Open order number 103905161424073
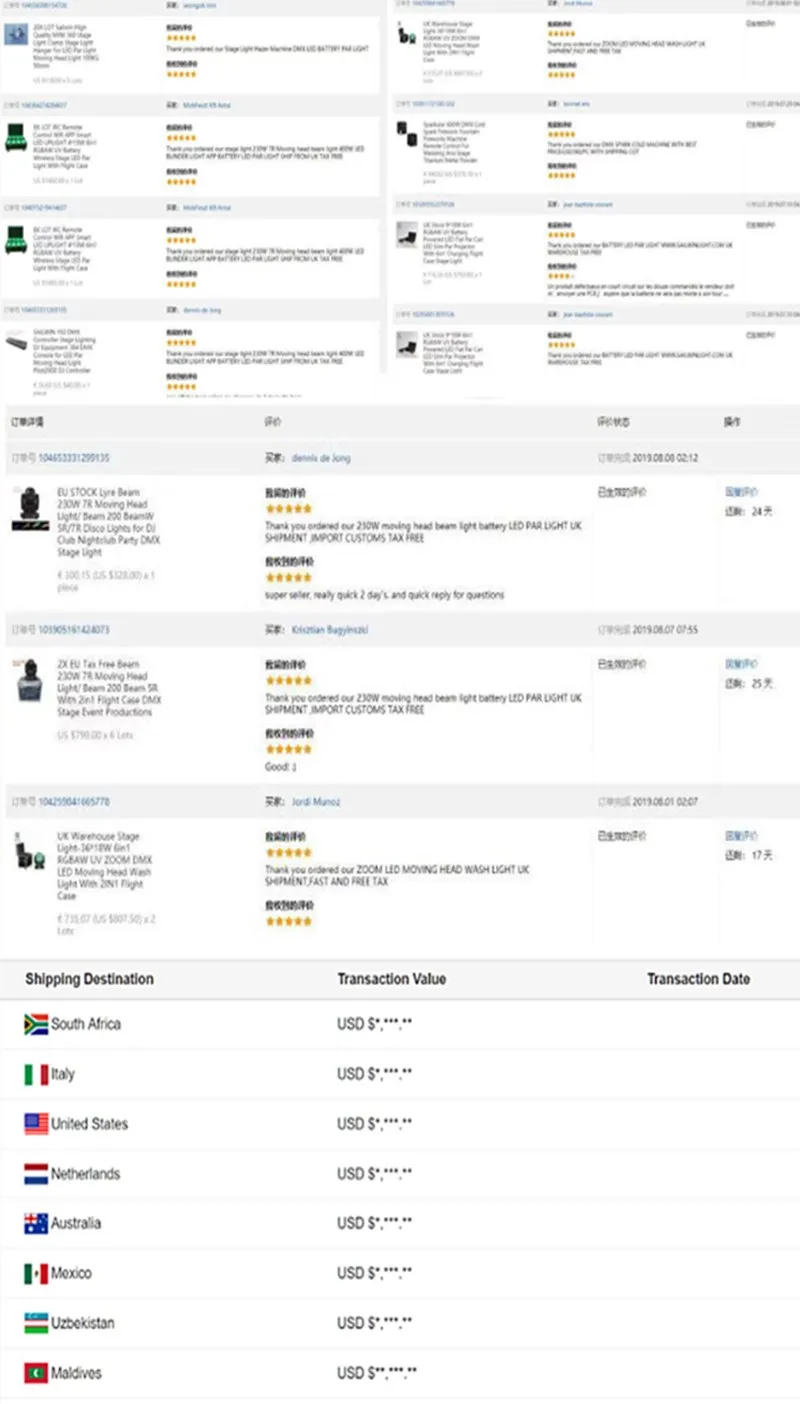 74,630
